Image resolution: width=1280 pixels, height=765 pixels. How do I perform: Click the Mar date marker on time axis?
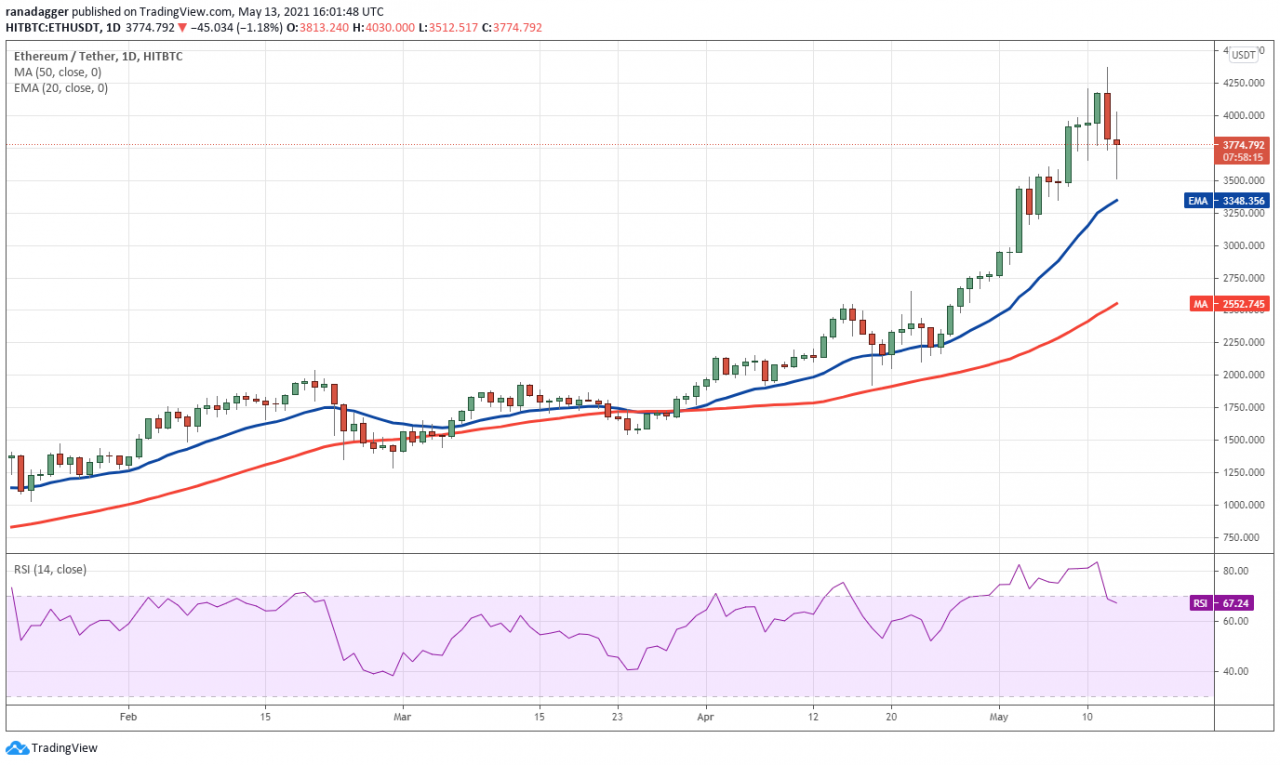coord(402,716)
